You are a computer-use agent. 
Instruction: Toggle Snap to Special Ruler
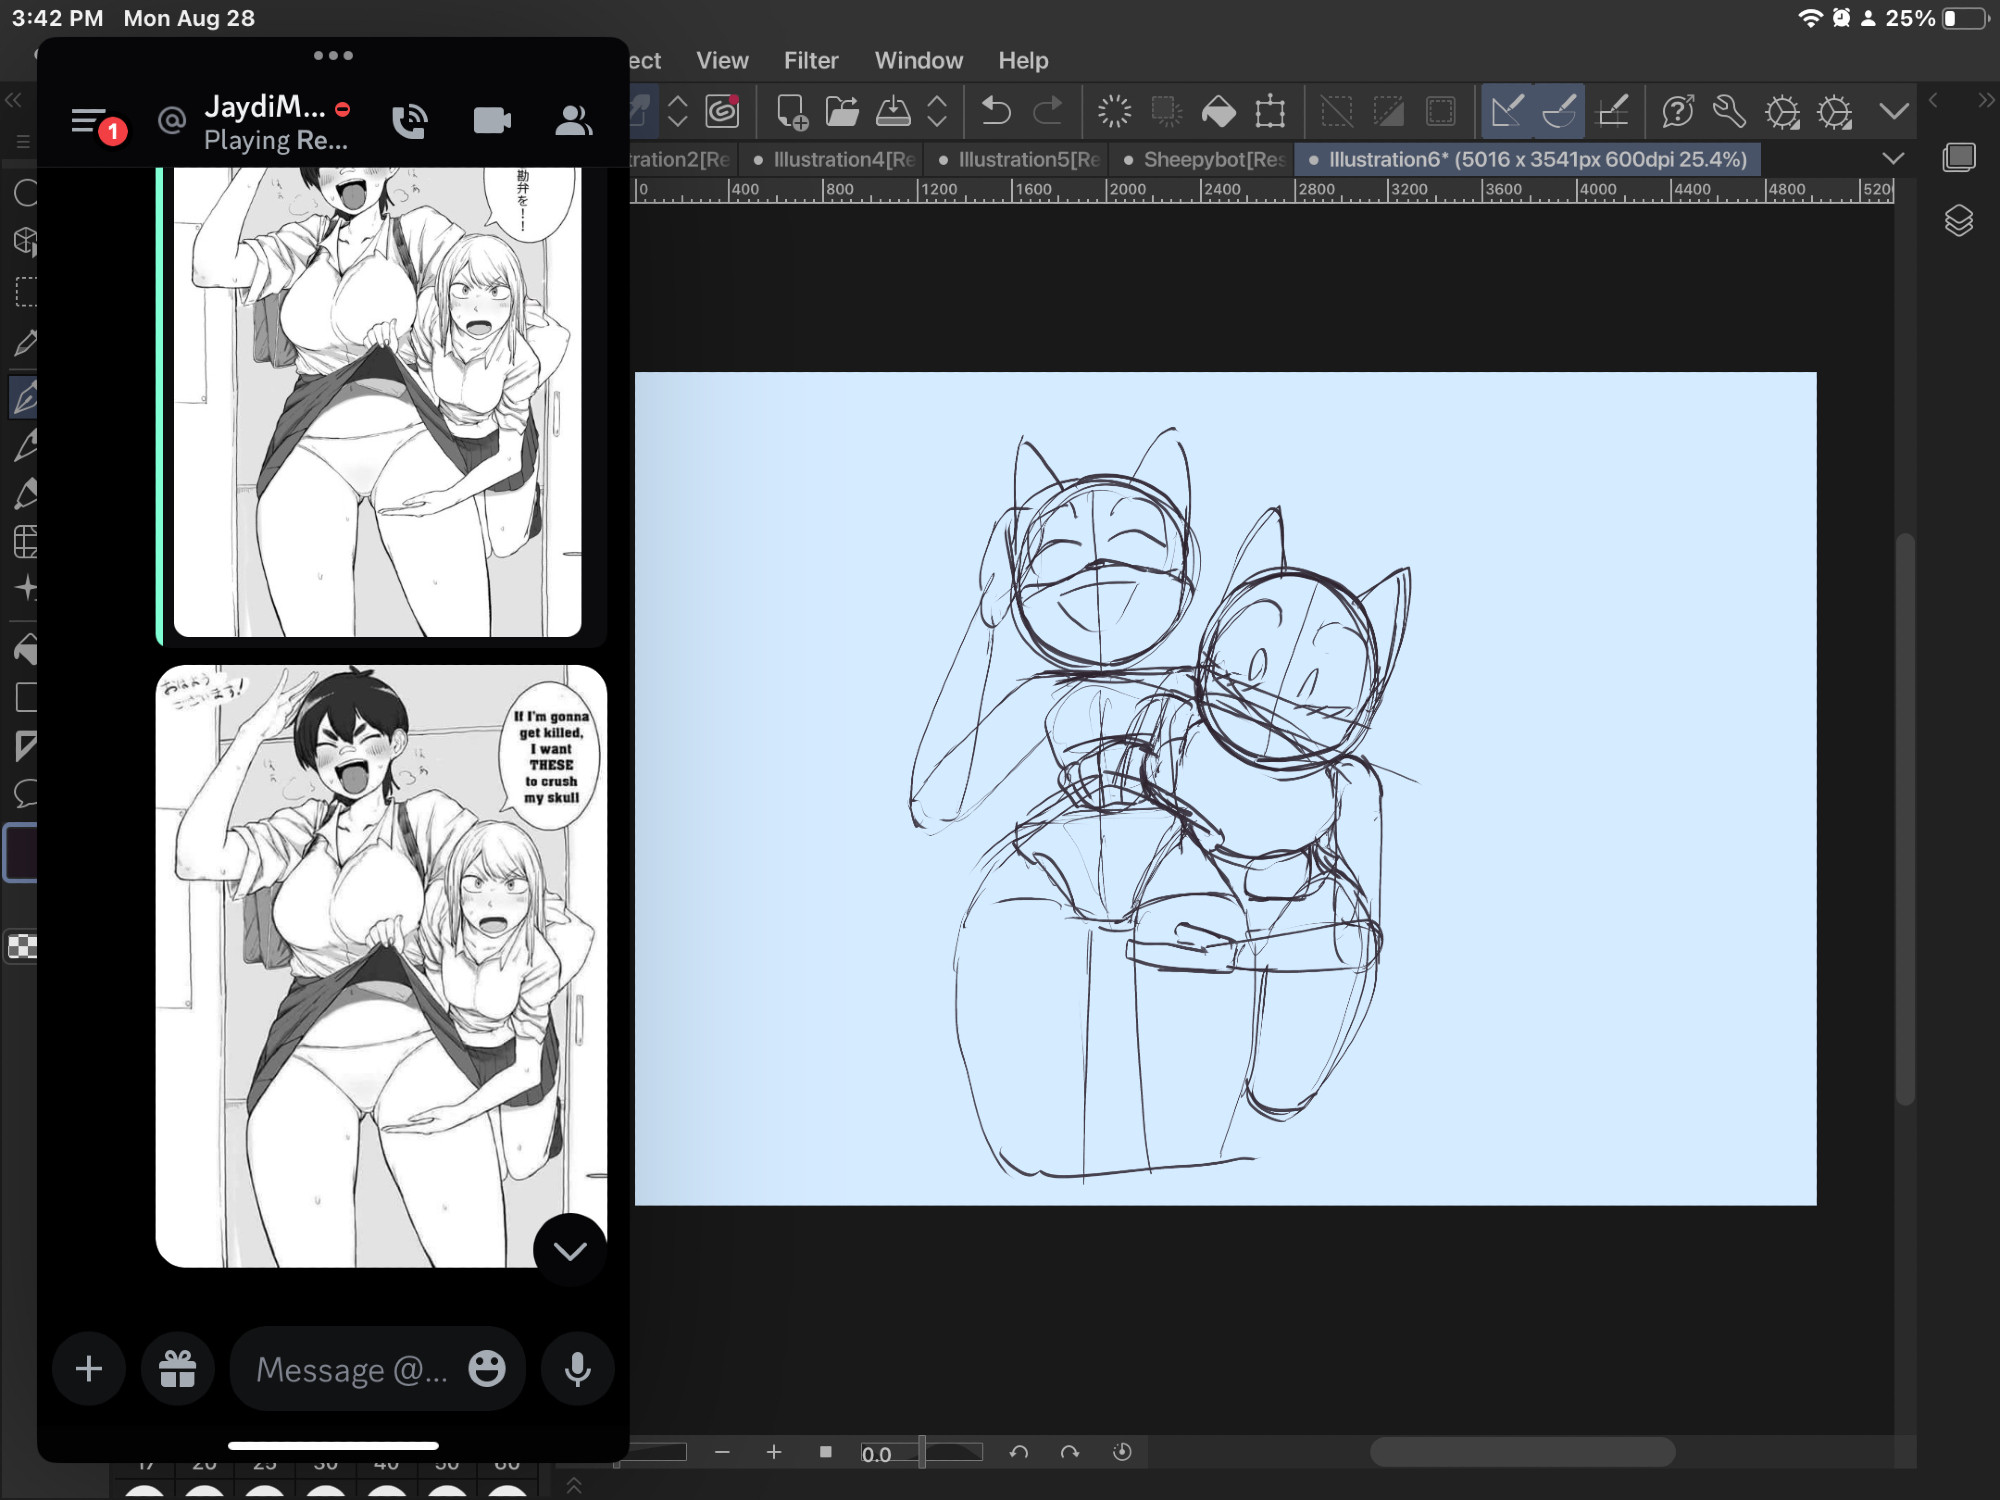[1559, 111]
